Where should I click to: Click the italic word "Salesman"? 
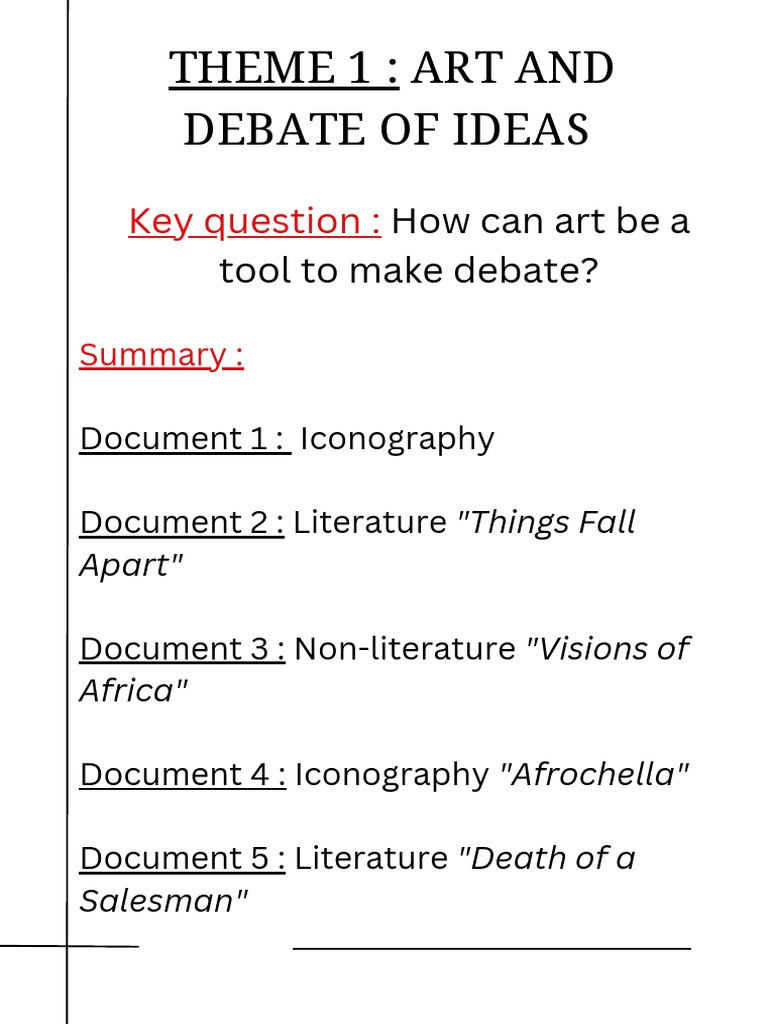click(163, 901)
